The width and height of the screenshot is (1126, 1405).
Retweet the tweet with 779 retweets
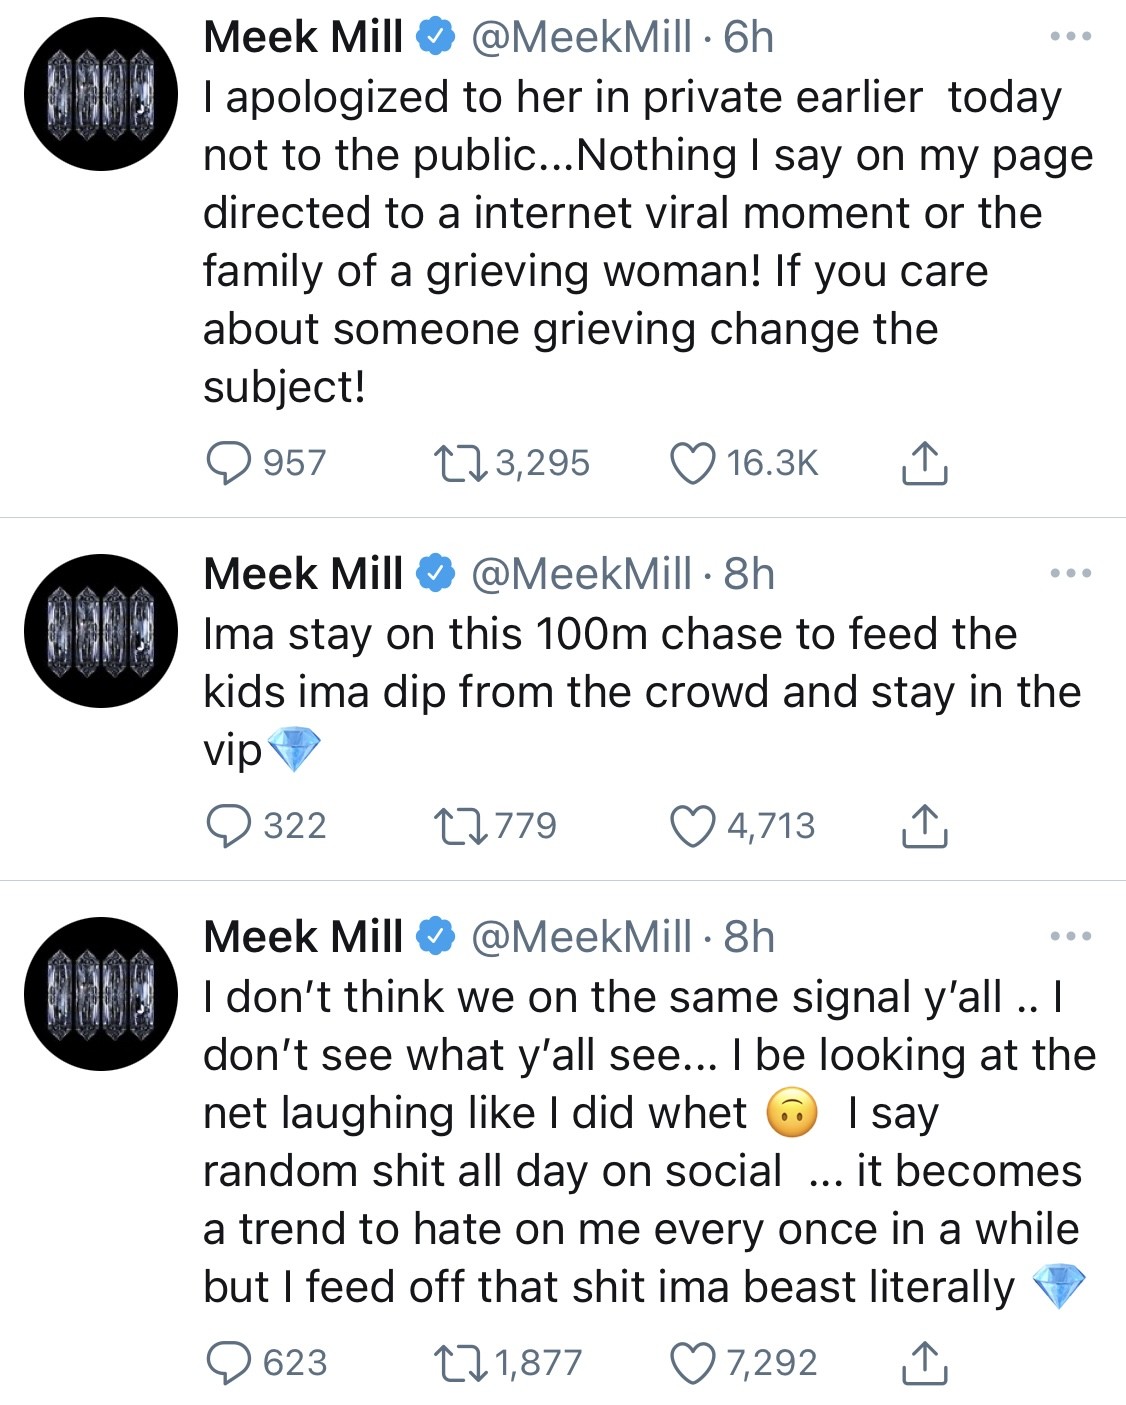pos(460,827)
